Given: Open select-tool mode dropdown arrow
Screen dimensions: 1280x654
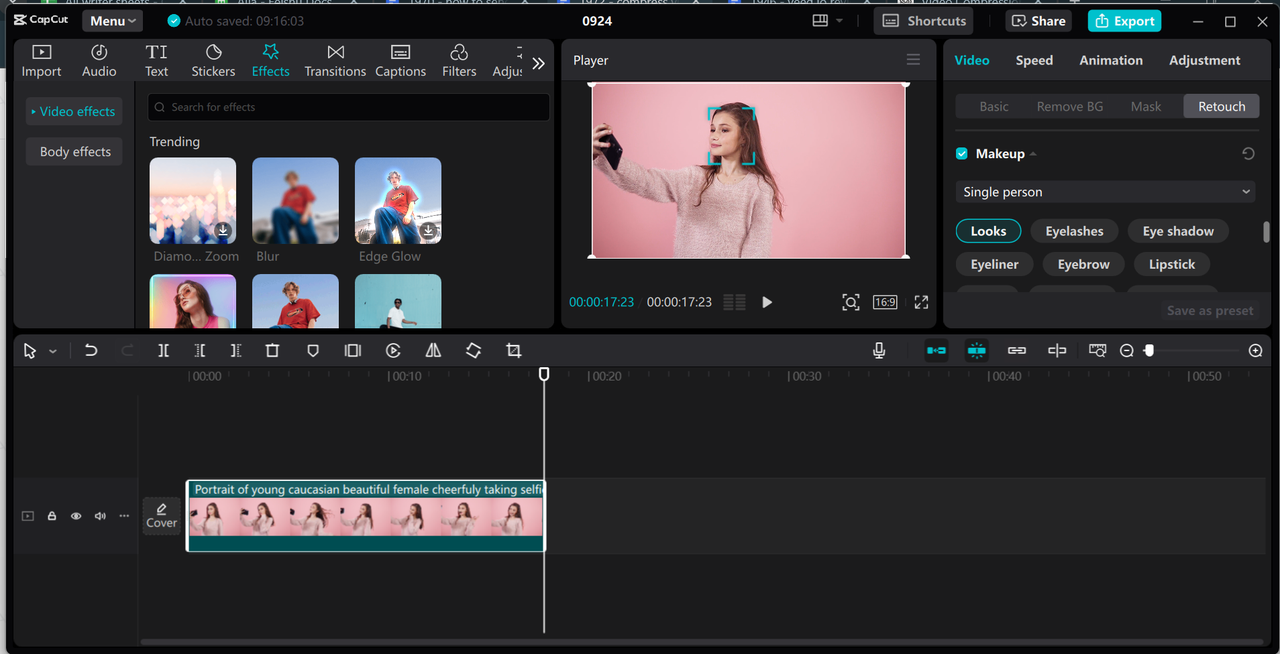Looking at the screenshot, I should pyautogui.click(x=53, y=351).
